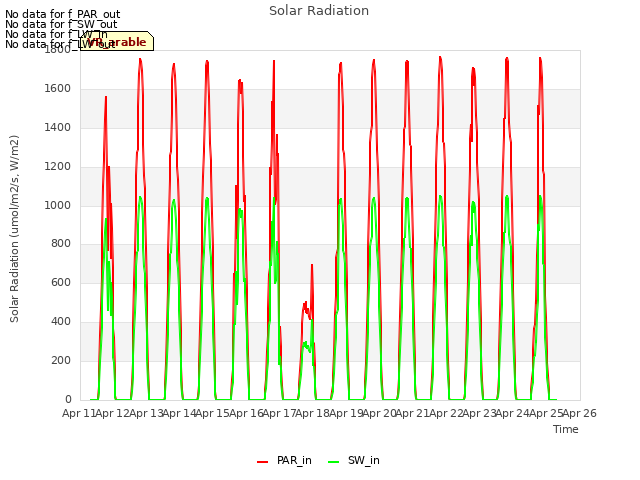The image size is (640, 480).
Task: Click the 1600 y-axis tick label
Action: (58, 89)
